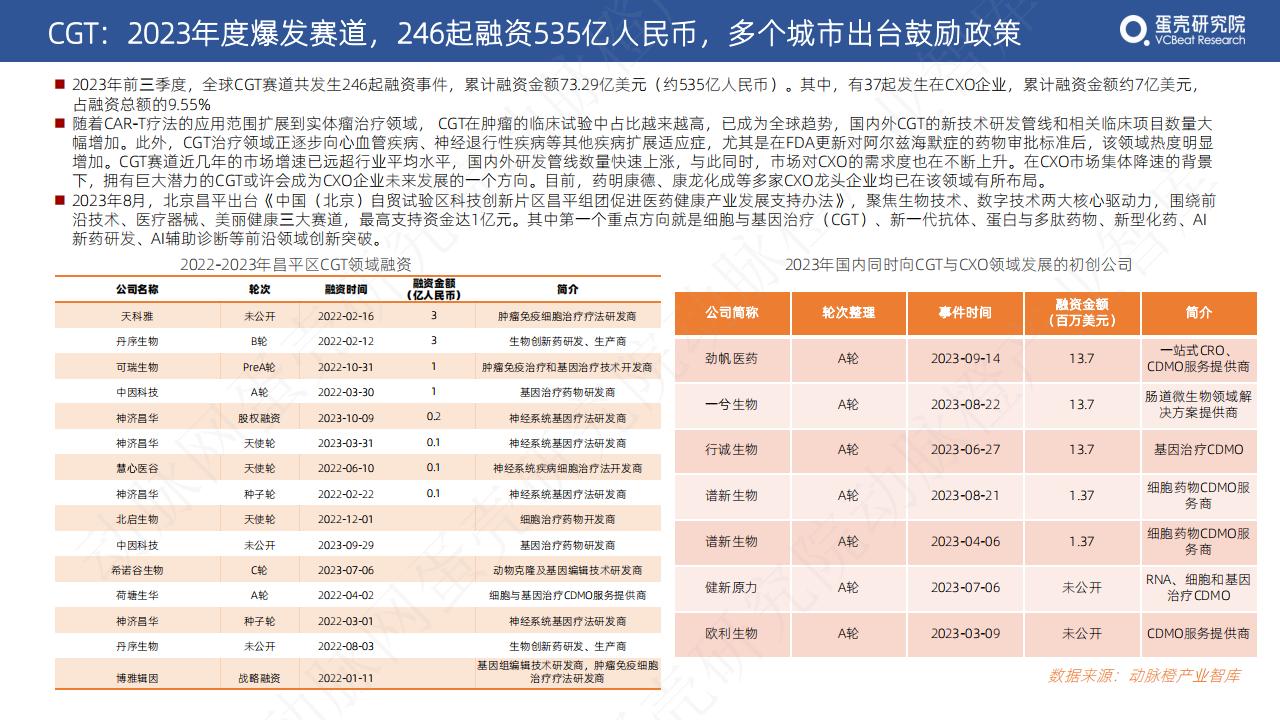The width and height of the screenshot is (1280, 720).
Task: Click the 事件时间 column header
Action: point(965,313)
